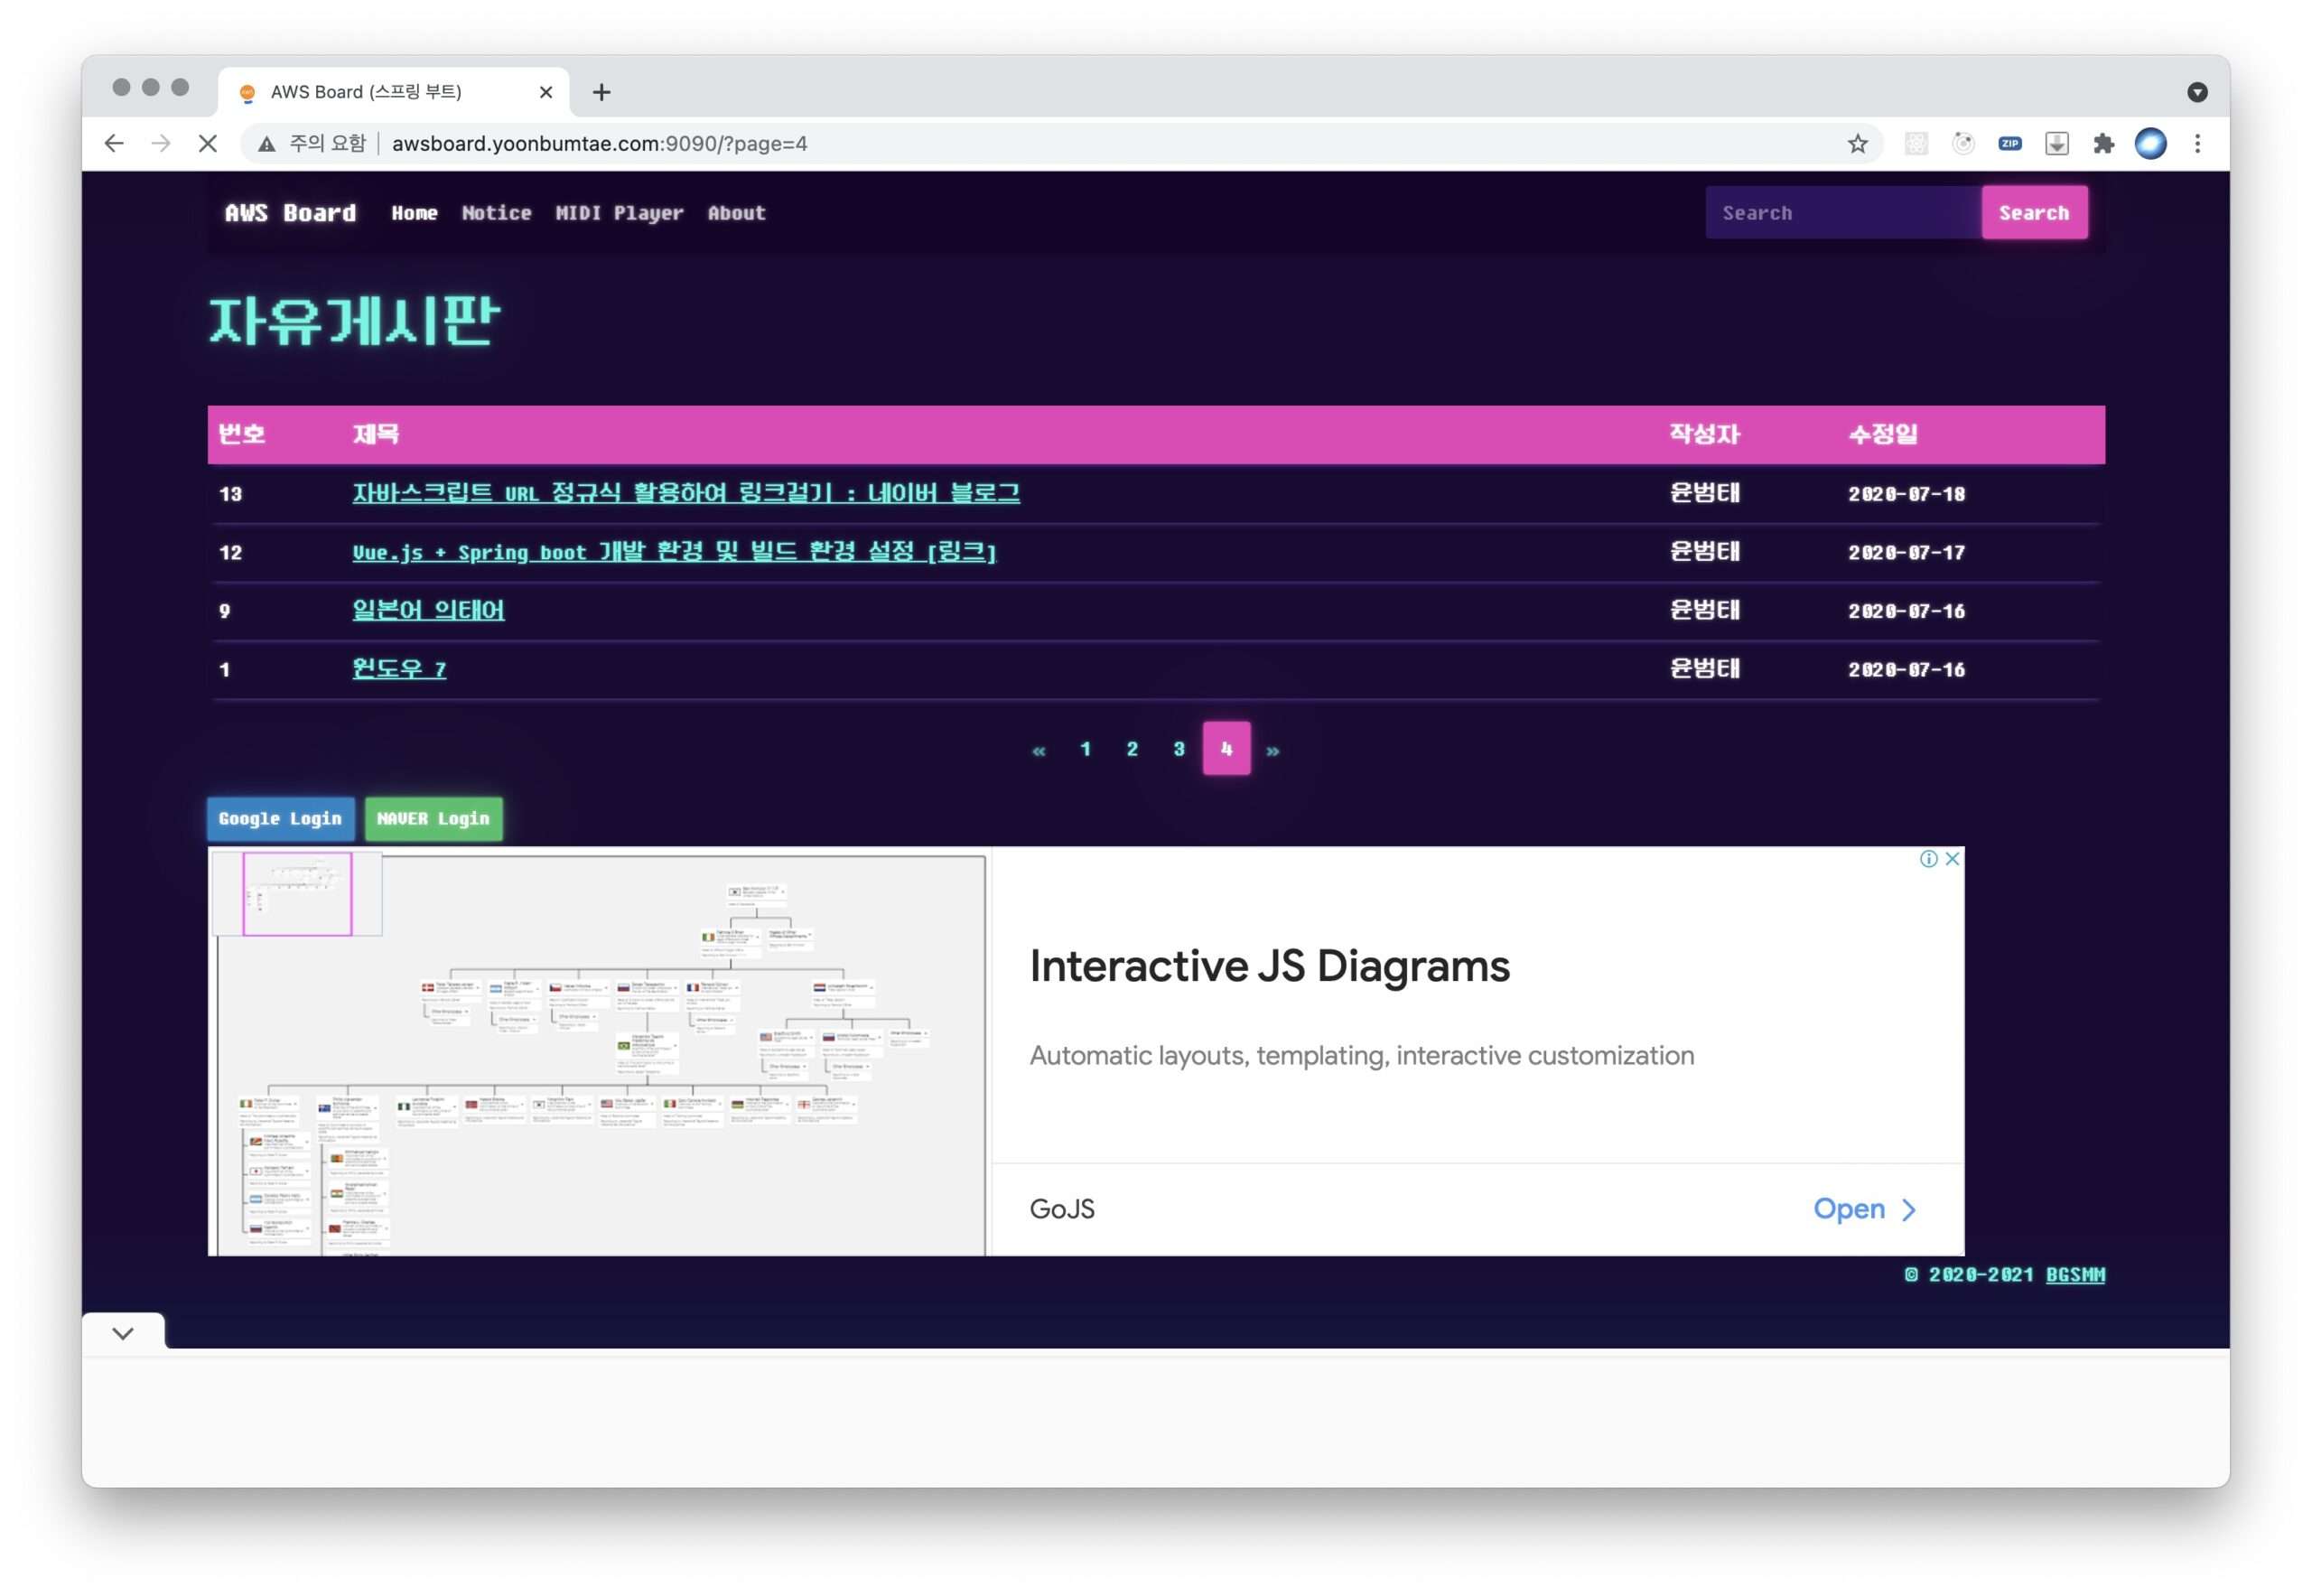
Task: Open the Vue.js + Spring boot post
Action: pyautogui.click(x=674, y=552)
